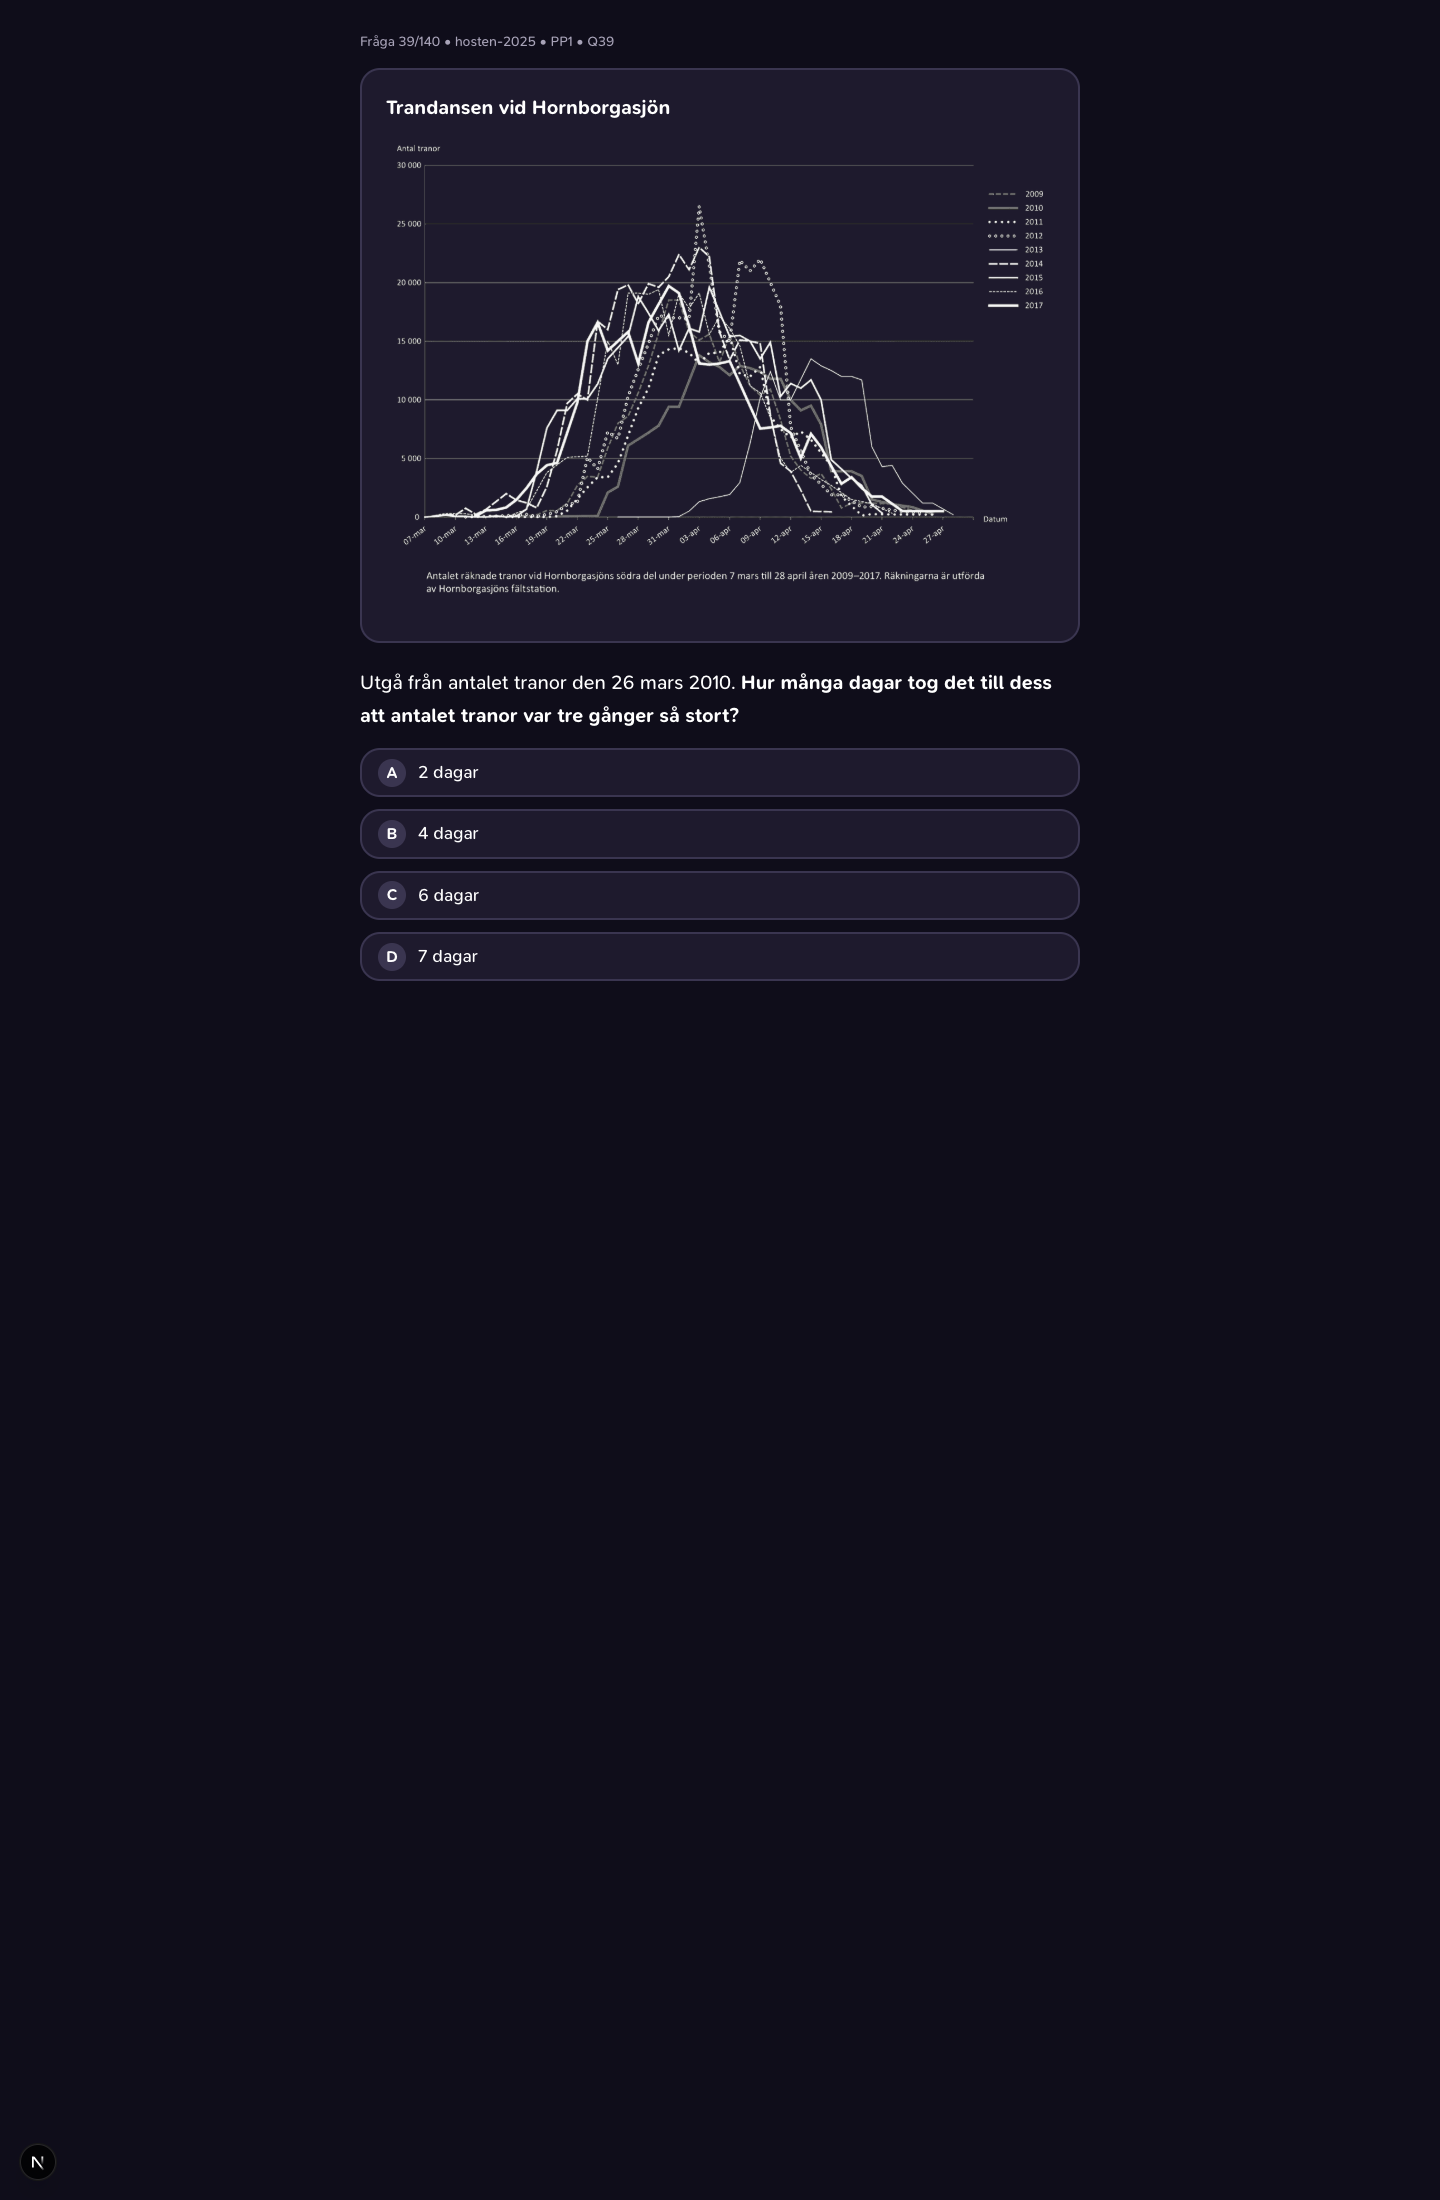This screenshot has height=2200, width=1440.
Task: Click the circled letter D badge
Action: click(392, 957)
